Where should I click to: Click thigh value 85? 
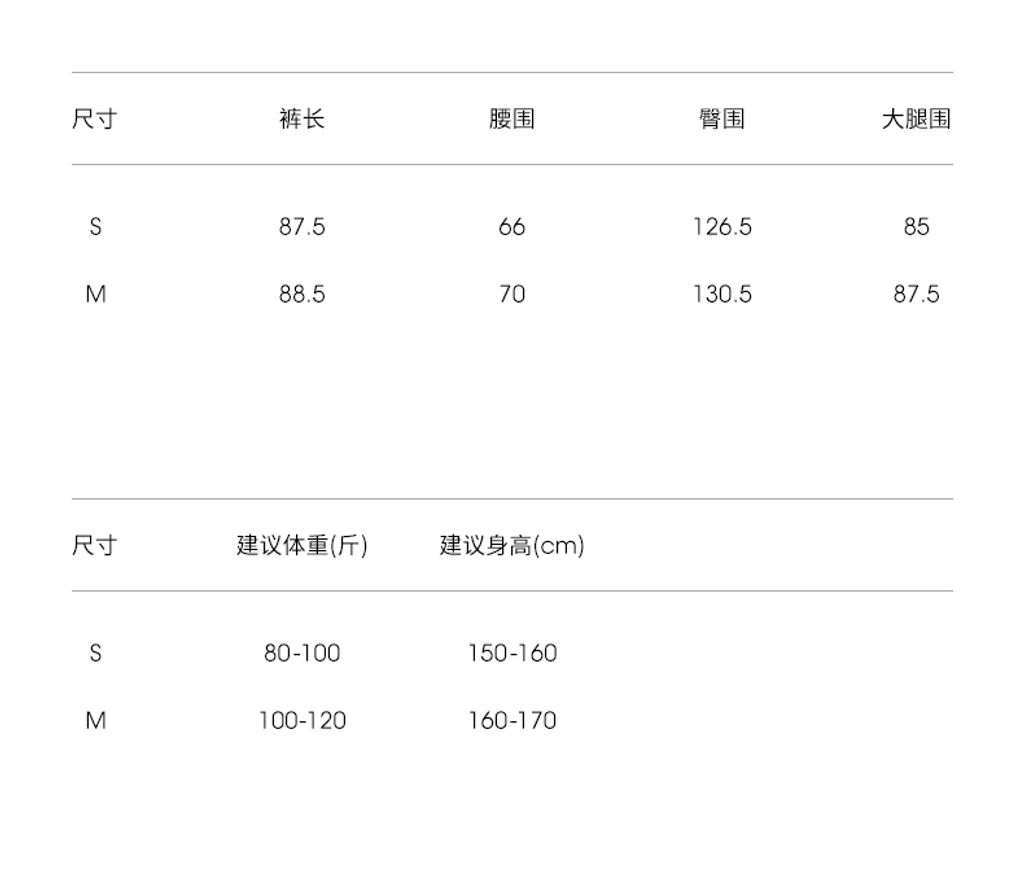click(916, 227)
